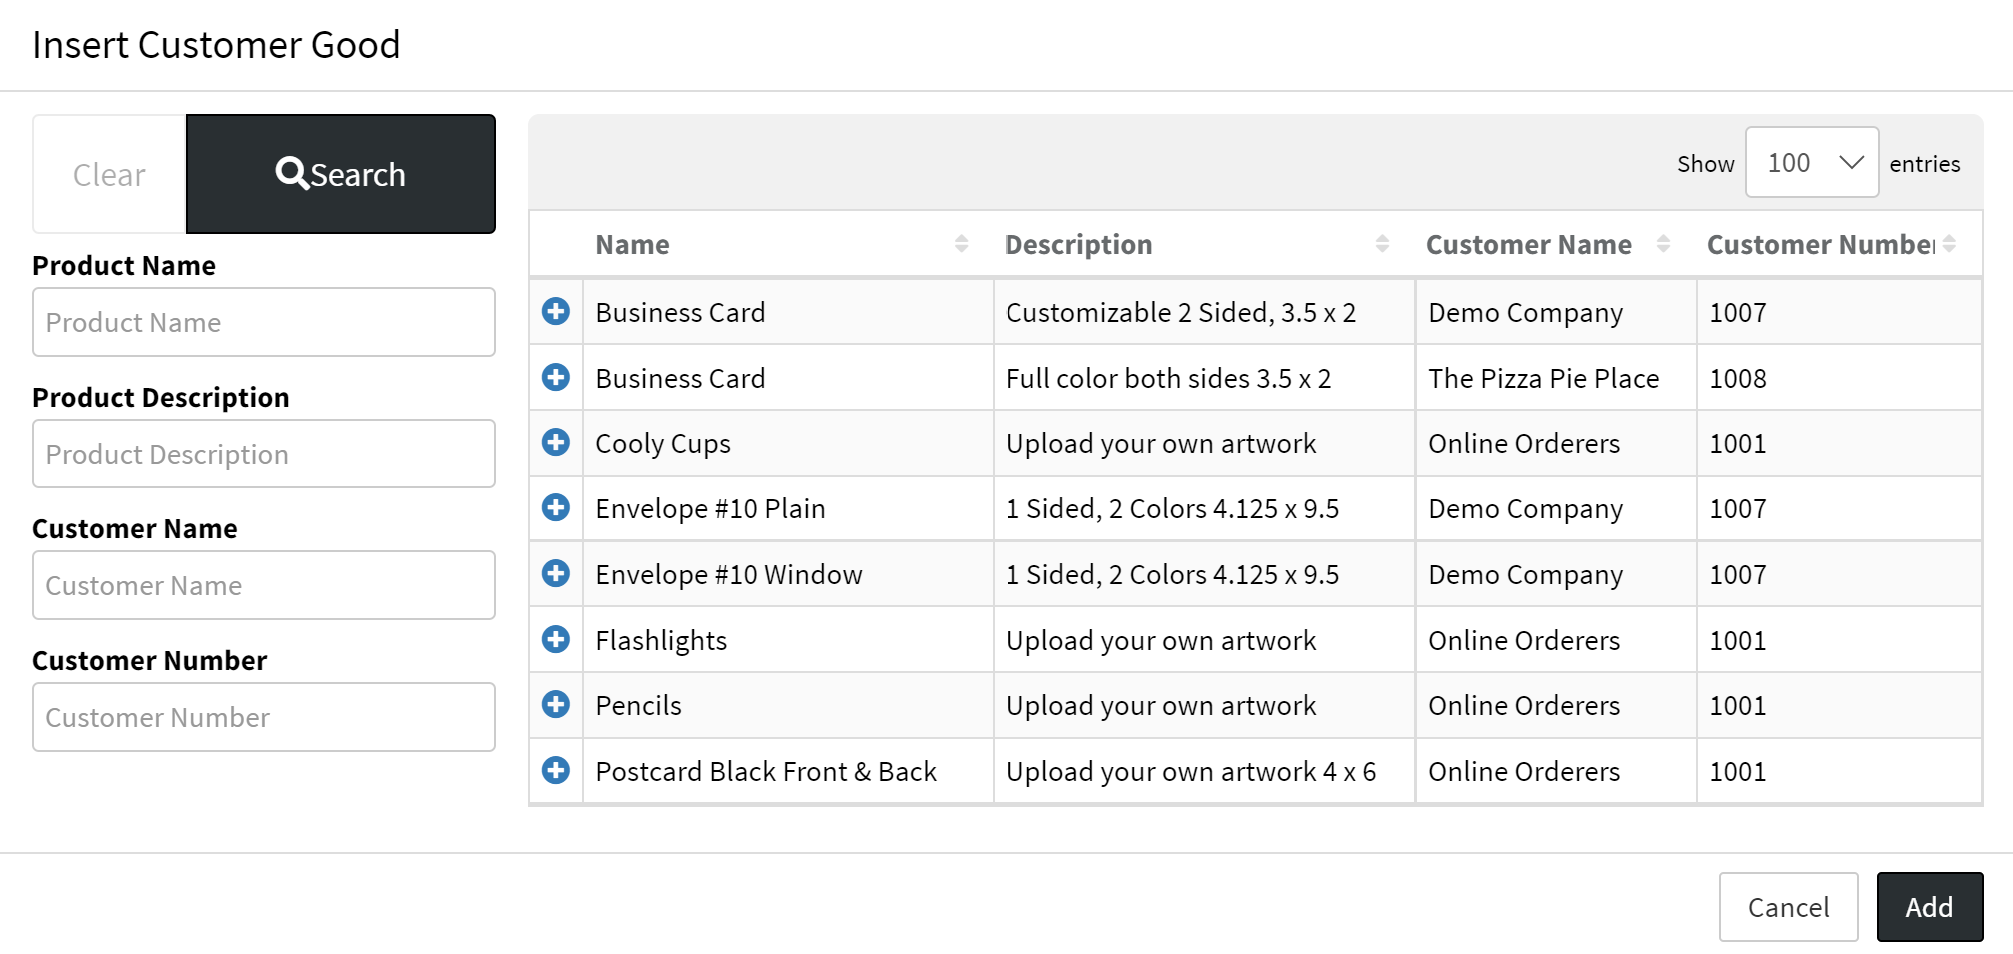Focus the Product Name input field
Screen dimensions: 2013x954
click(x=264, y=322)
